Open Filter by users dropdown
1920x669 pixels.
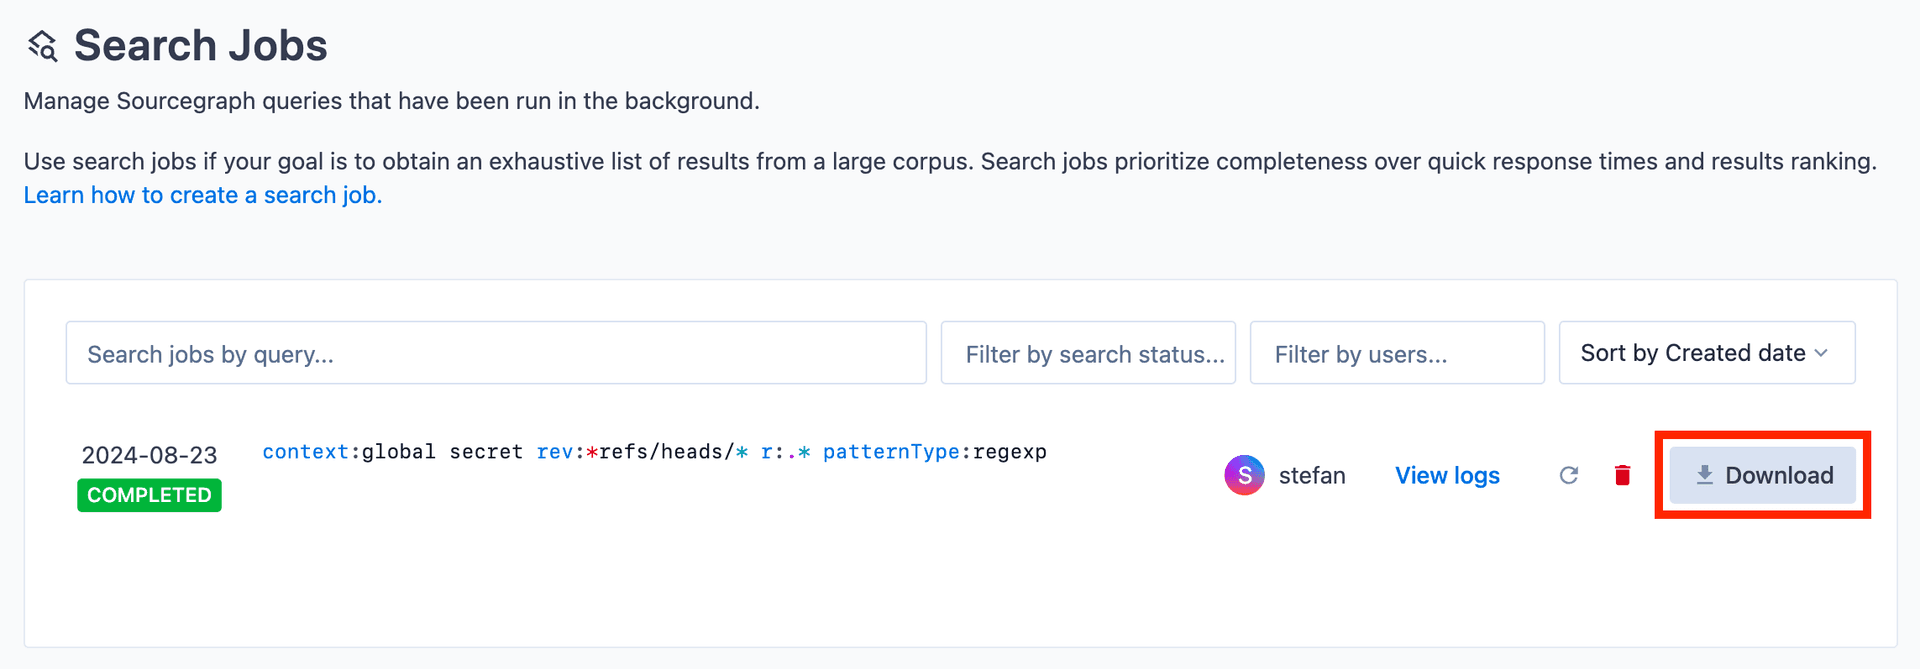pyautogui.click(x=1397, y=353)
